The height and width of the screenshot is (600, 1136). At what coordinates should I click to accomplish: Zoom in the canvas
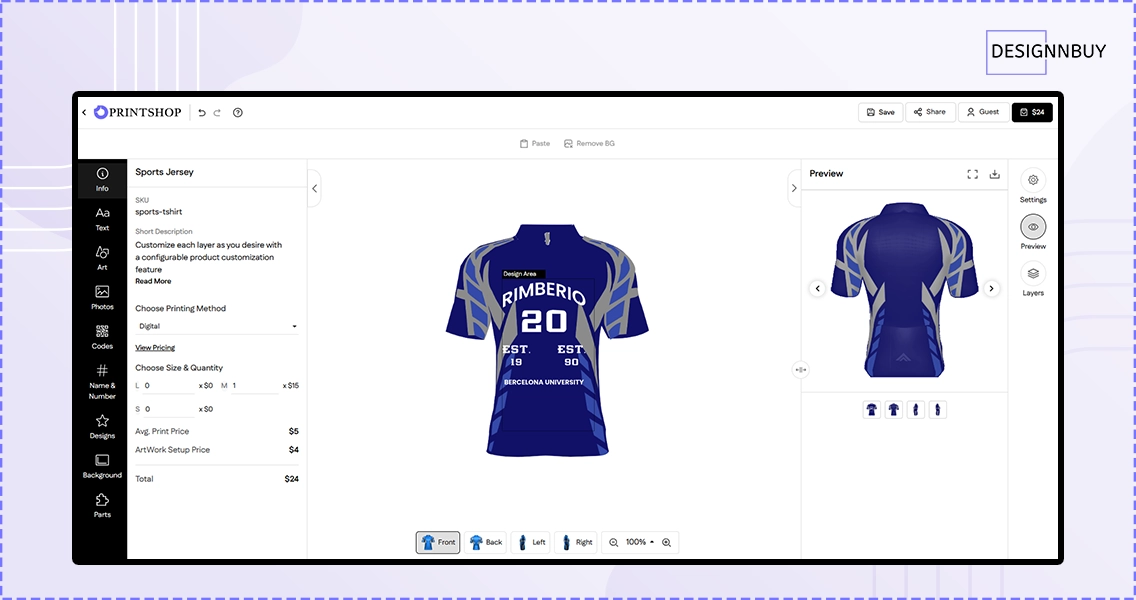point(667,543)
